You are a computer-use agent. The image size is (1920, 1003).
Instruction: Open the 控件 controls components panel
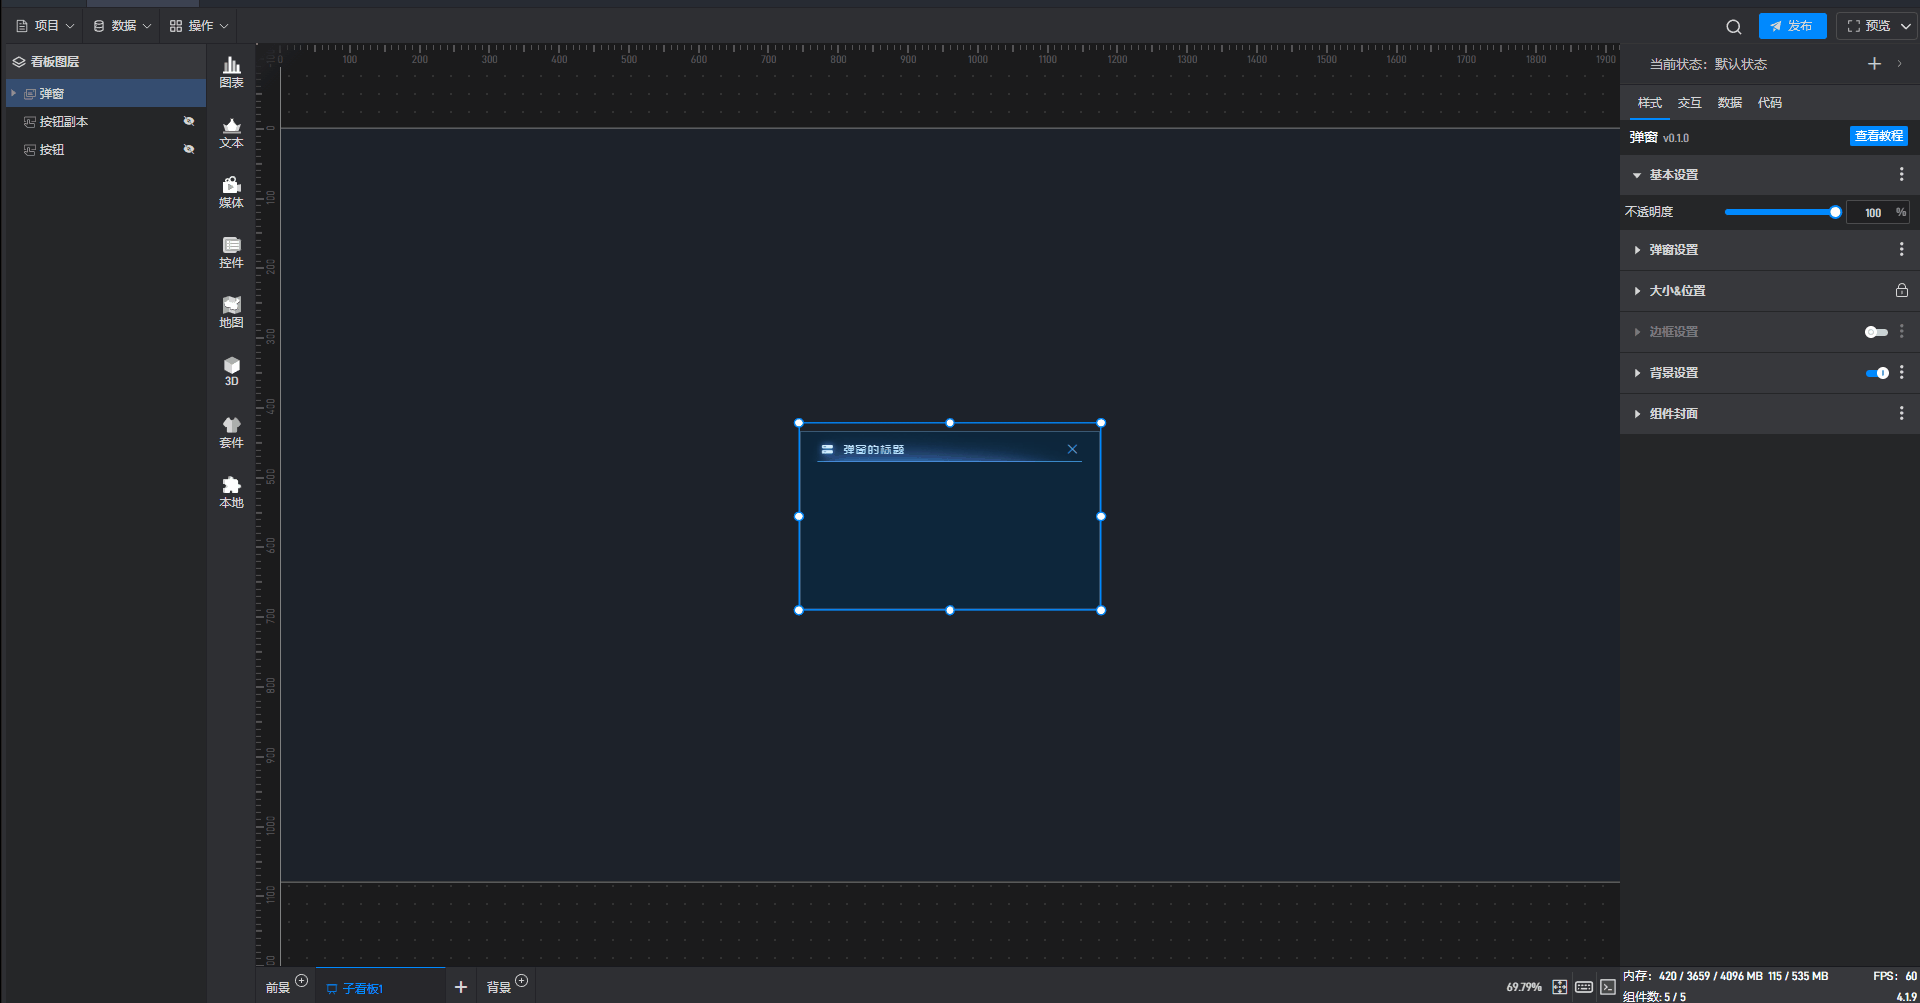coord(231,252)
